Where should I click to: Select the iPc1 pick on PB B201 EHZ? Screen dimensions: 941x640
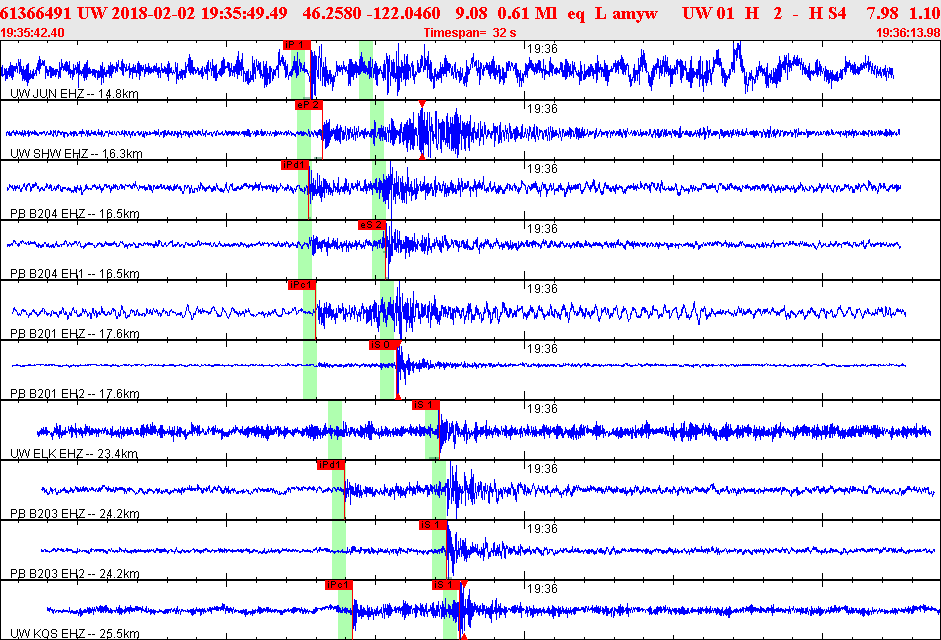(301, 284)
